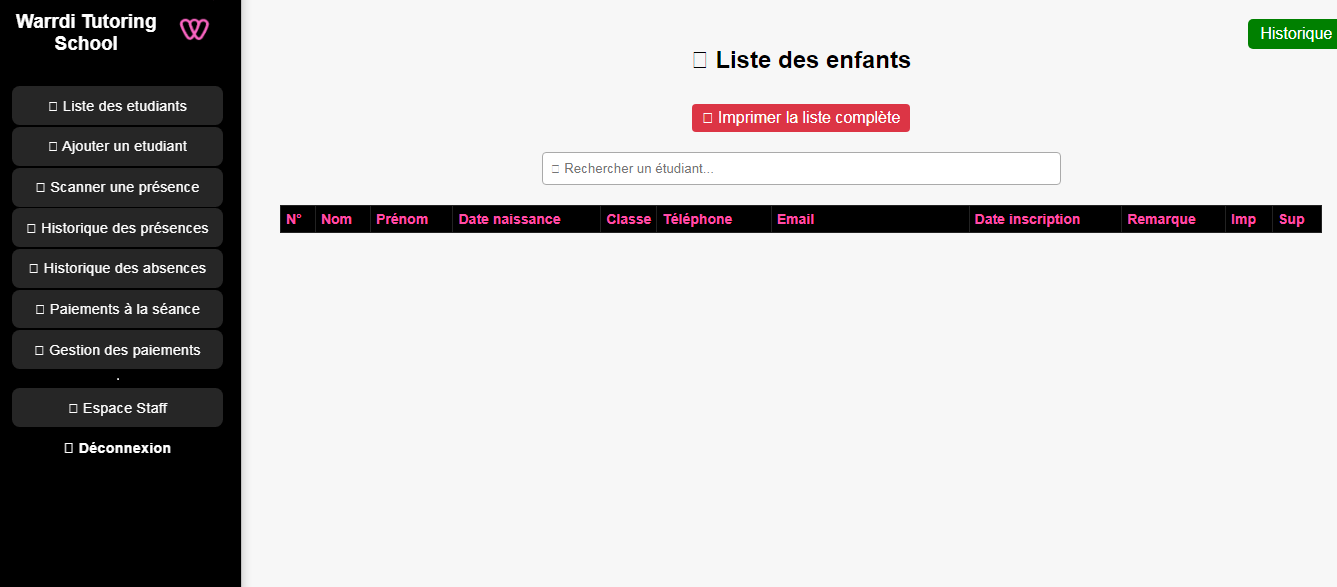Click the Date inscription column header
Screen dimensions: 1337x587
tap(1028, 219)
